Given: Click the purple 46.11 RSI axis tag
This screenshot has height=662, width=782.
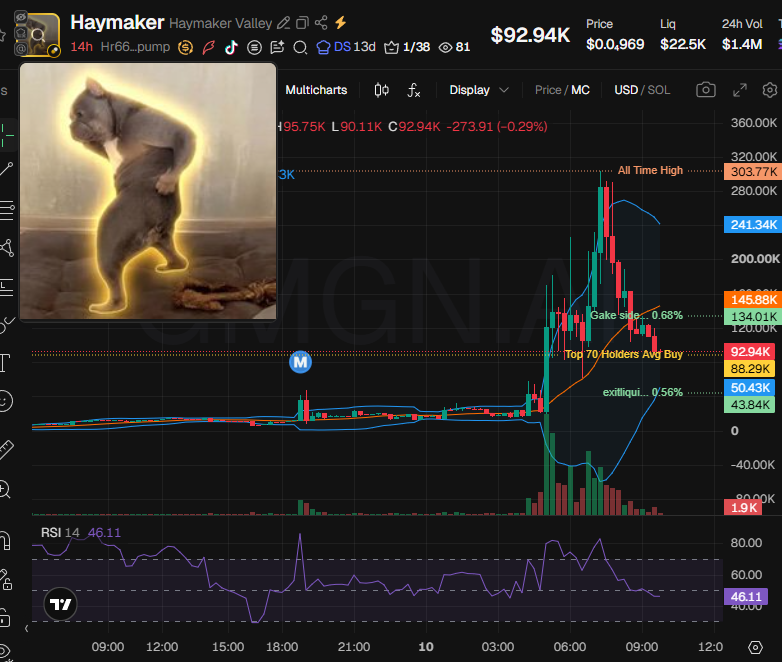Looking at the screenshot, I should (x=746, y=597).
